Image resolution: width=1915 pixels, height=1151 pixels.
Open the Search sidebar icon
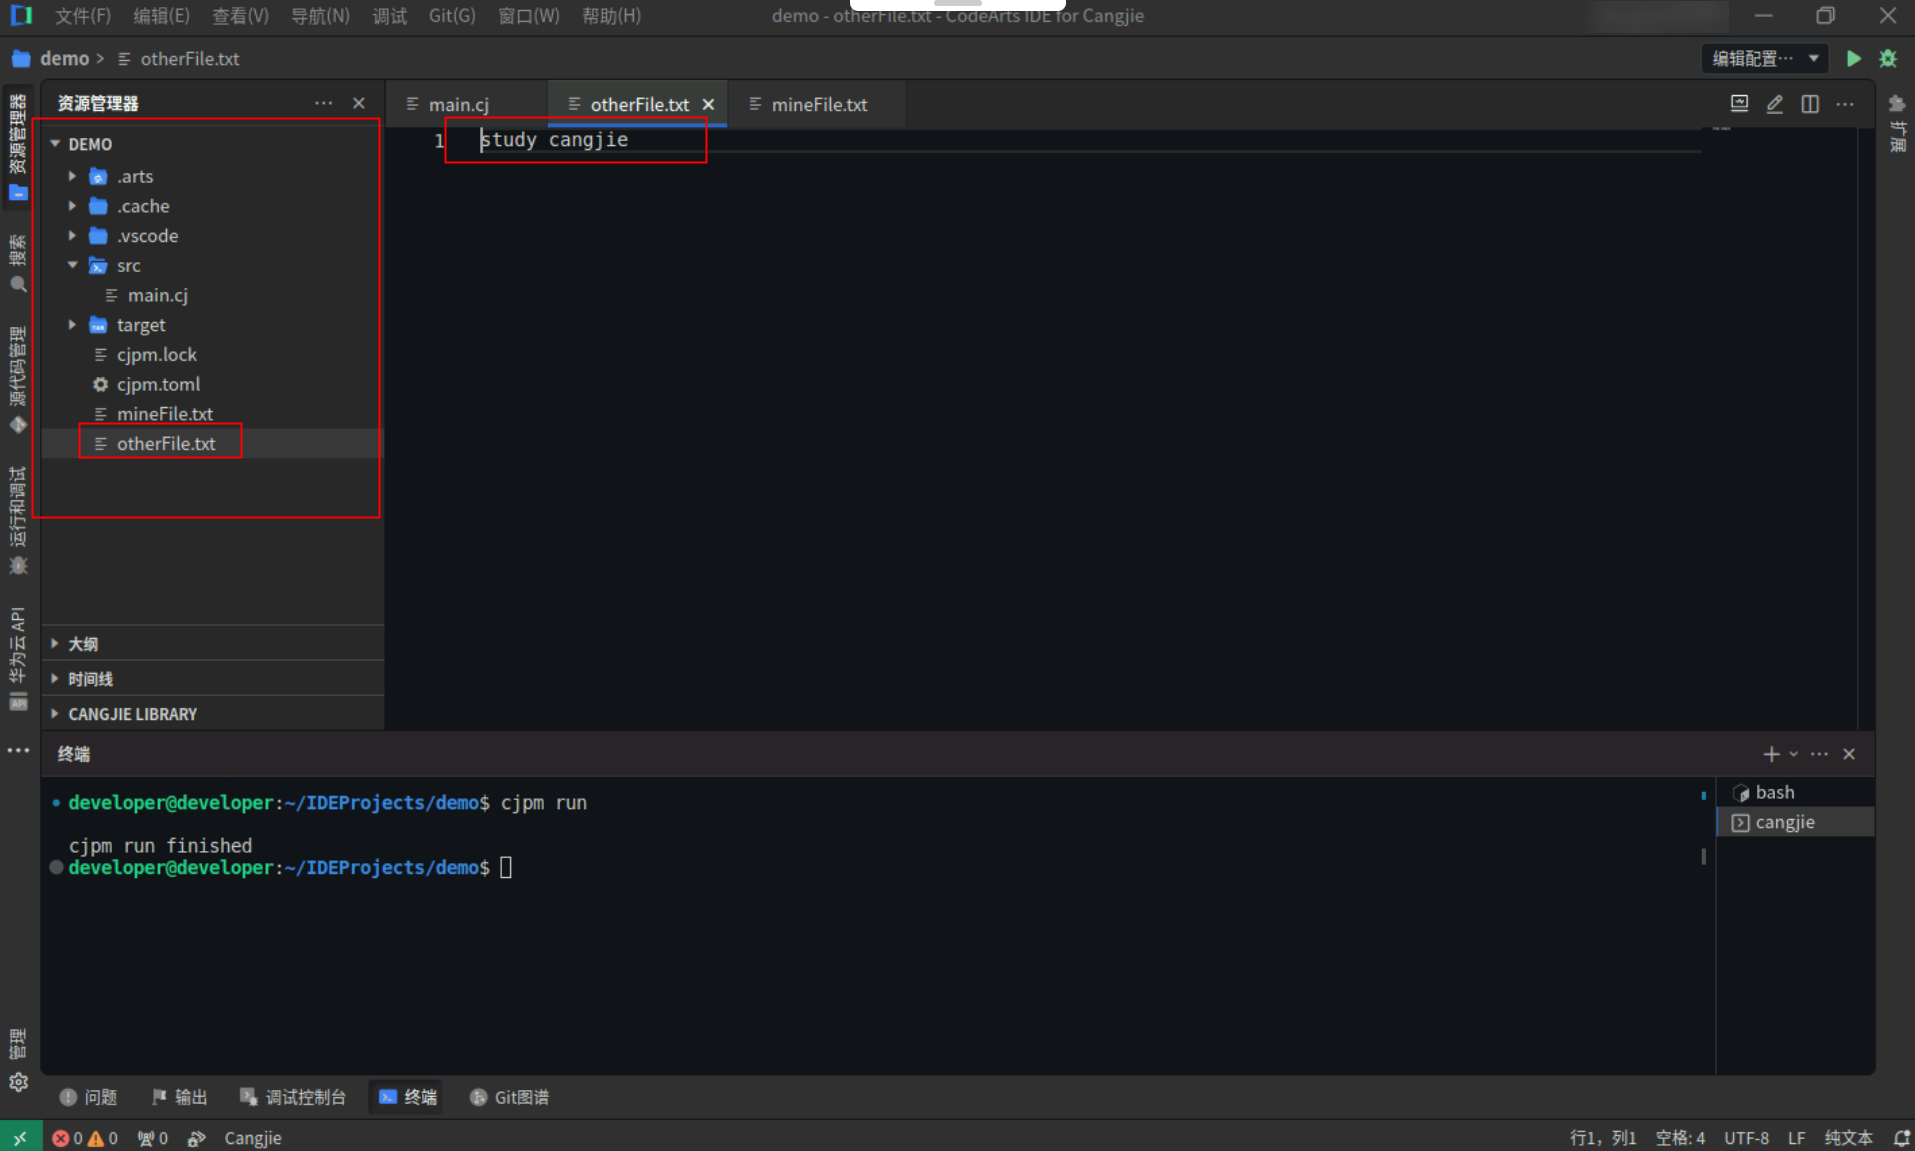pyautogui.click(x=18, y=264)
